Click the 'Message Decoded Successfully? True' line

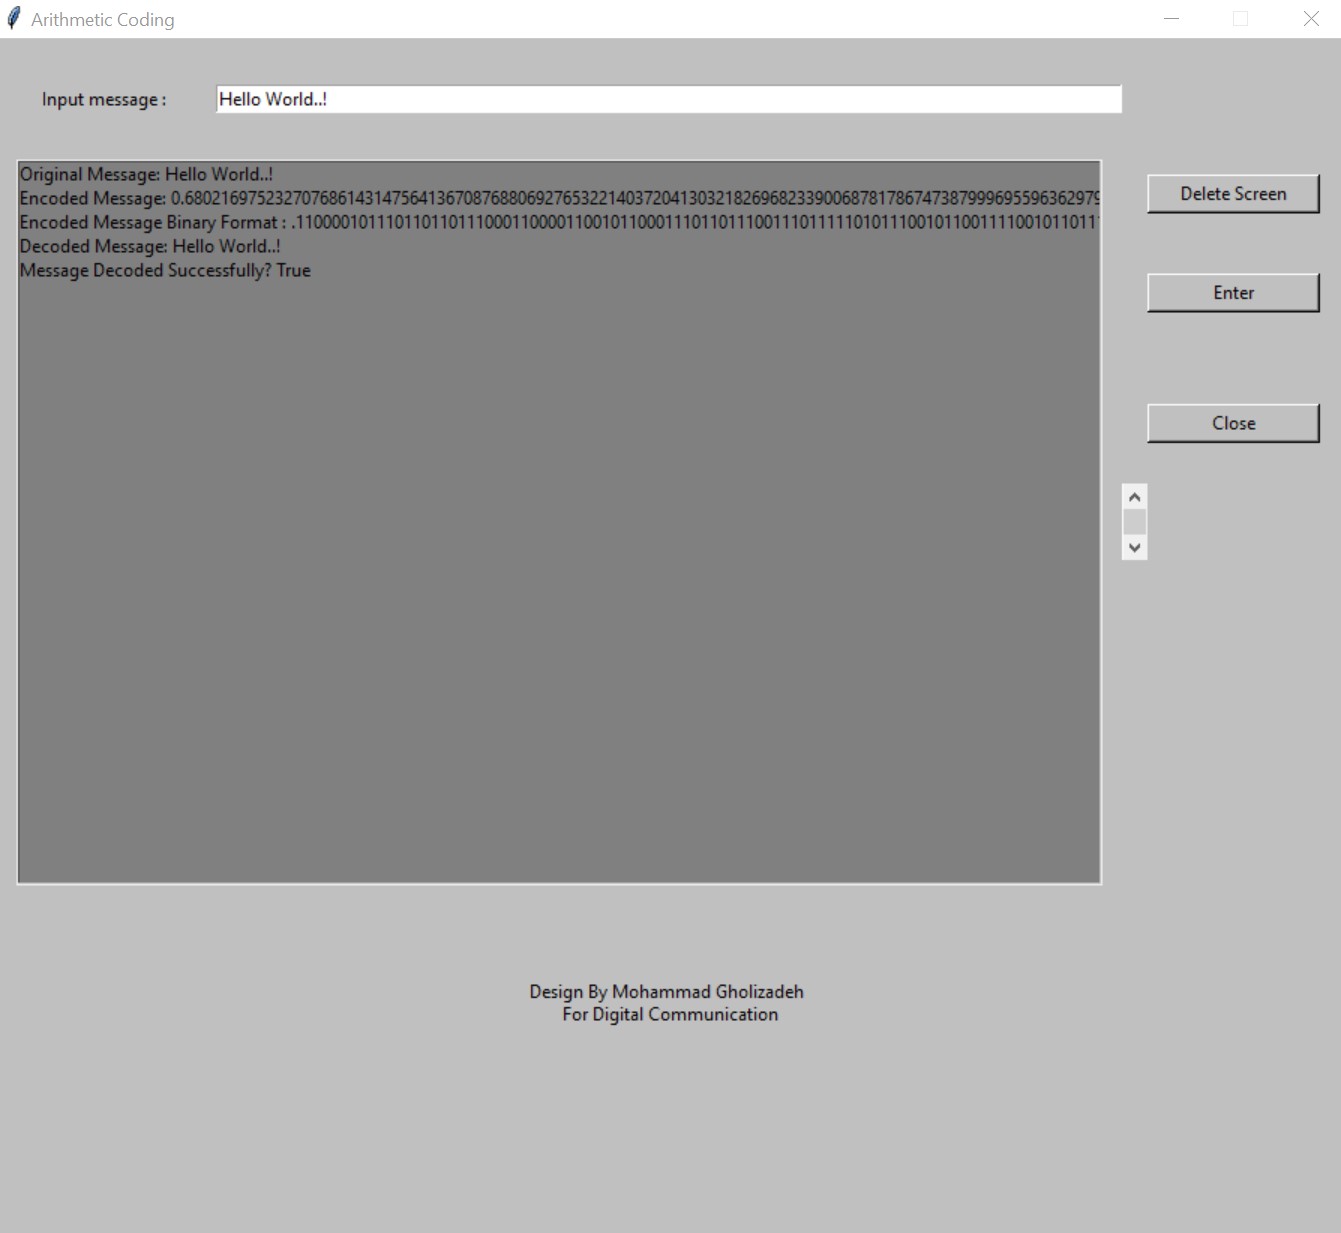coord(165,270)
